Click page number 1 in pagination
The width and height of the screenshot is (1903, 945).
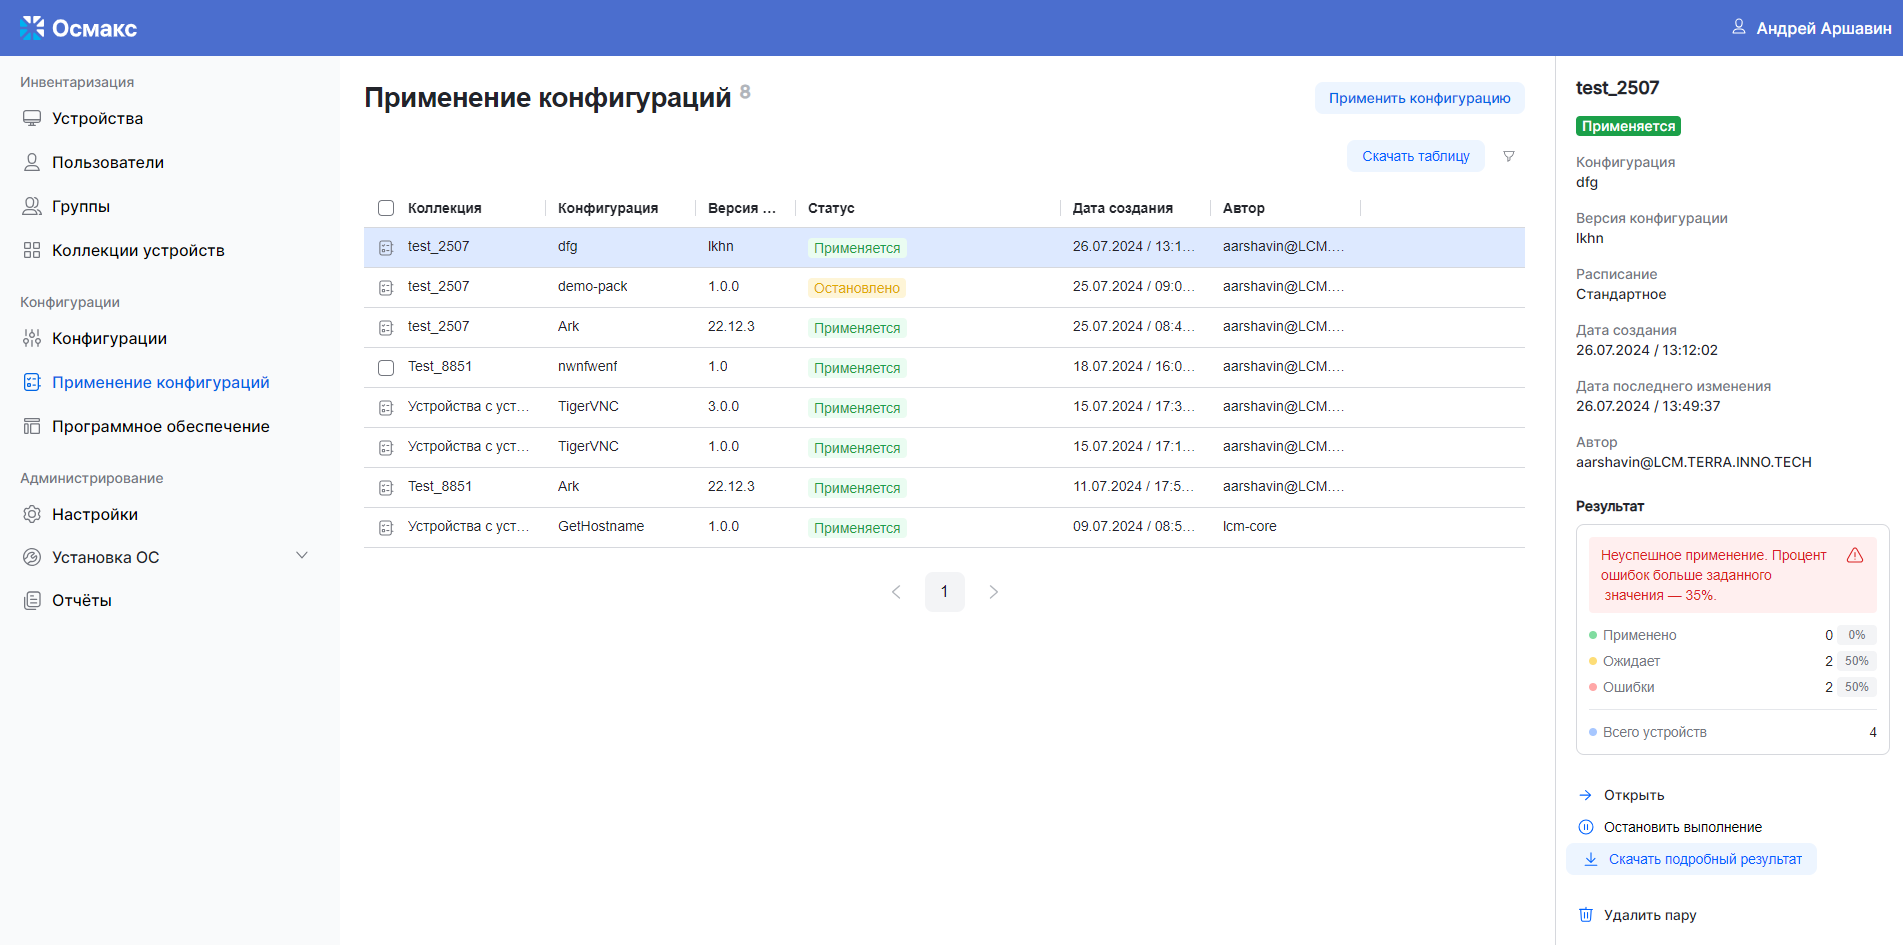(944, 592)
